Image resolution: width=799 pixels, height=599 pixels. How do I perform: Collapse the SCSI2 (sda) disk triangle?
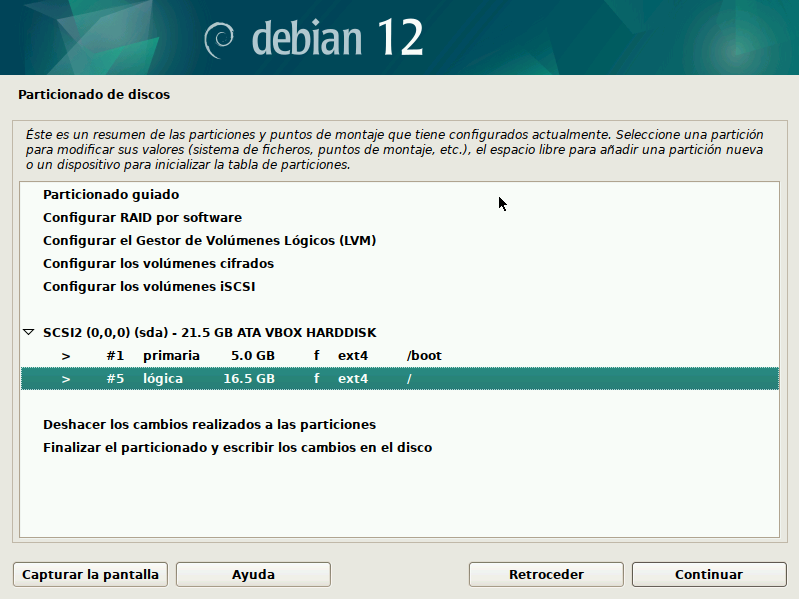28,332
